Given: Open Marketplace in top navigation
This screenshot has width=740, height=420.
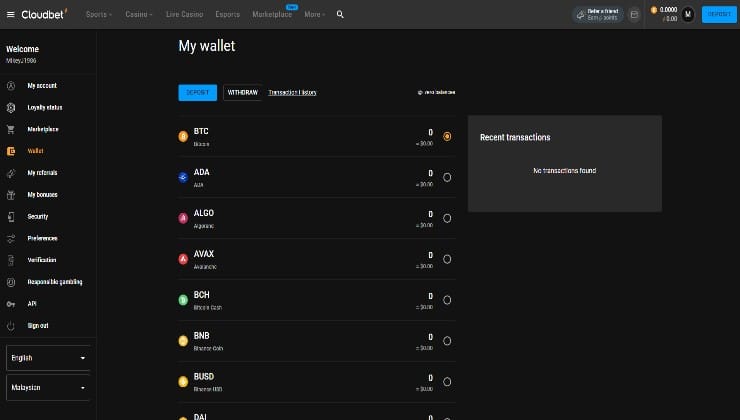Looking at the screenshot, I should tap(272, 15).
